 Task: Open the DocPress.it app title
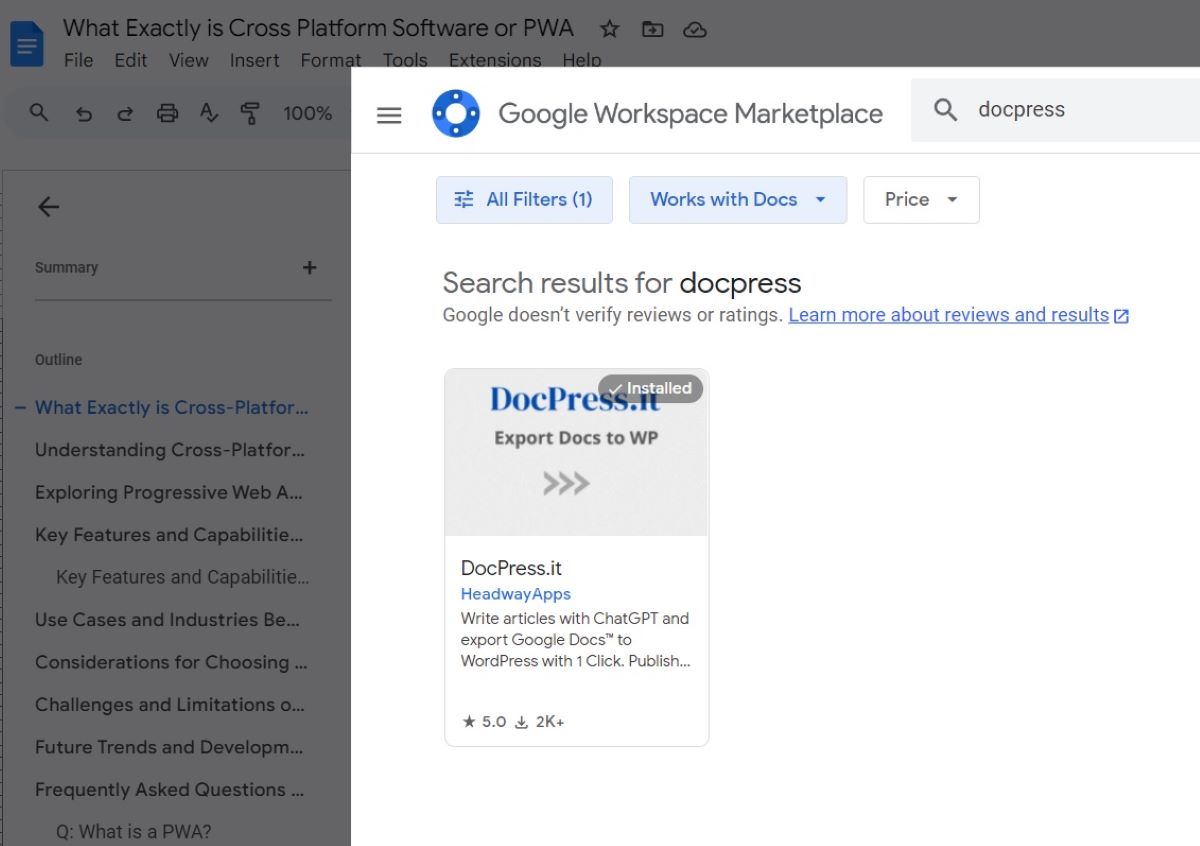point(511,568)
